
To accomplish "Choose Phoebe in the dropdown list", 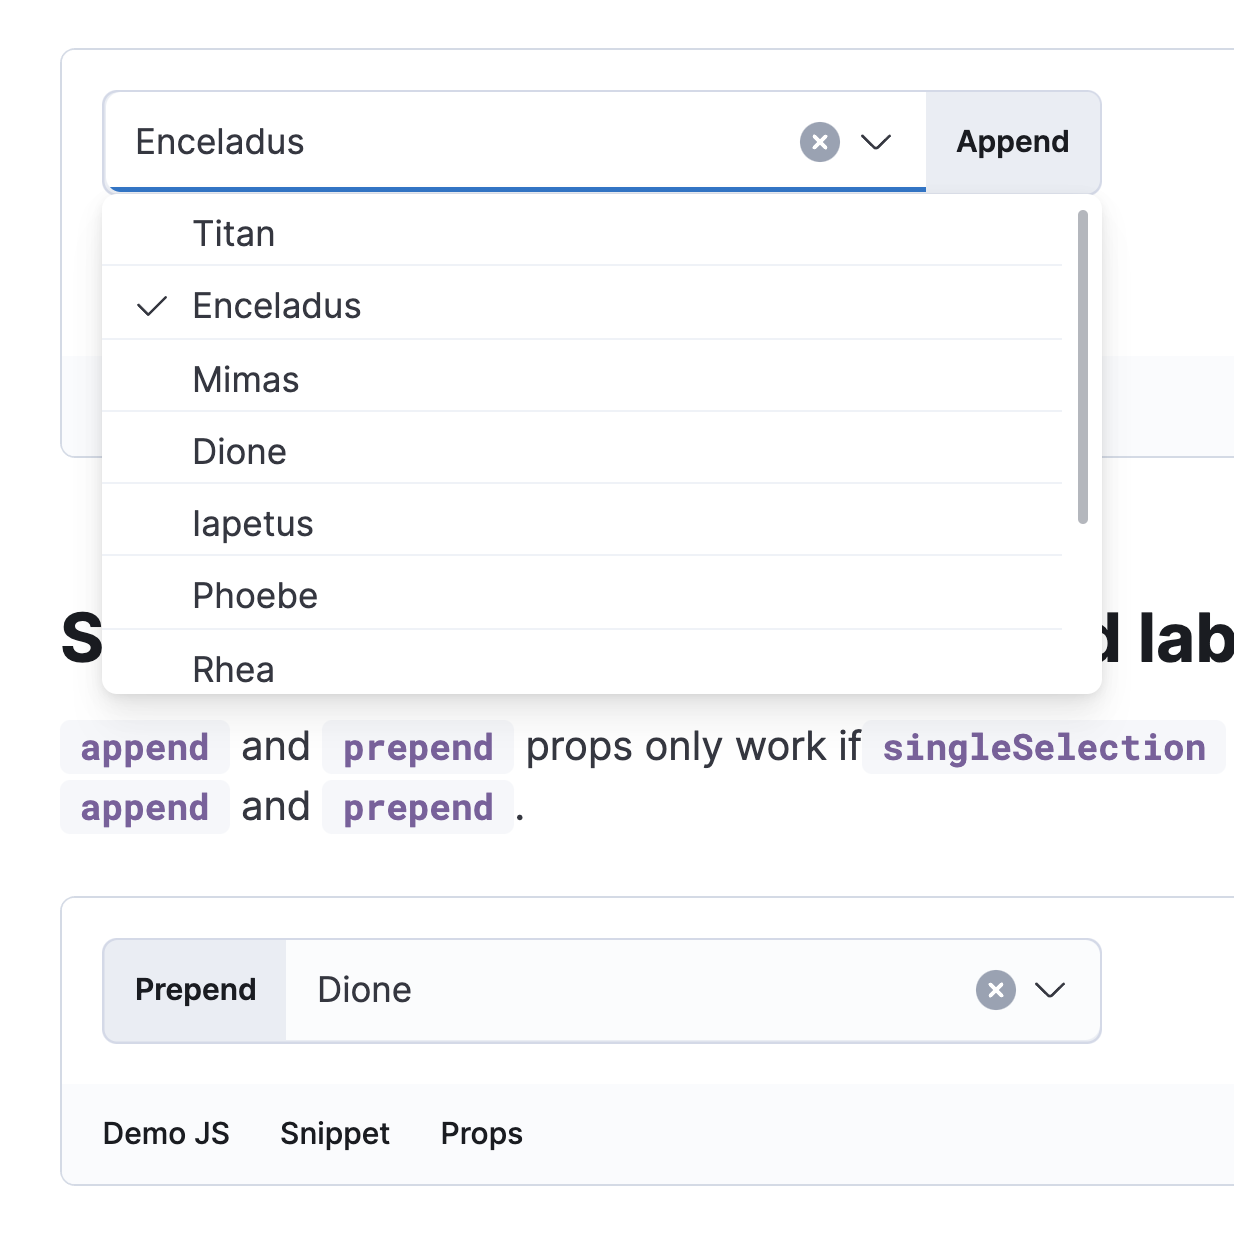I will click(255, 596).
